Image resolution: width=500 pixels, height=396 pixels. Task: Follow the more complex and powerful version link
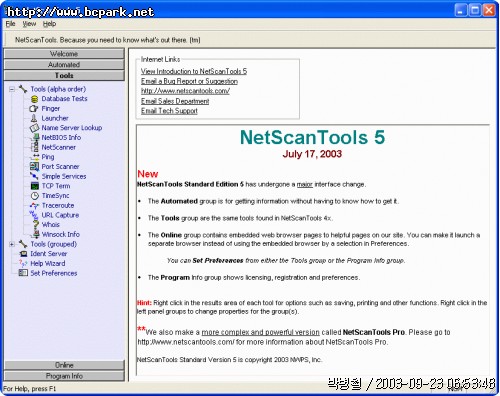[x=261, y=332]
